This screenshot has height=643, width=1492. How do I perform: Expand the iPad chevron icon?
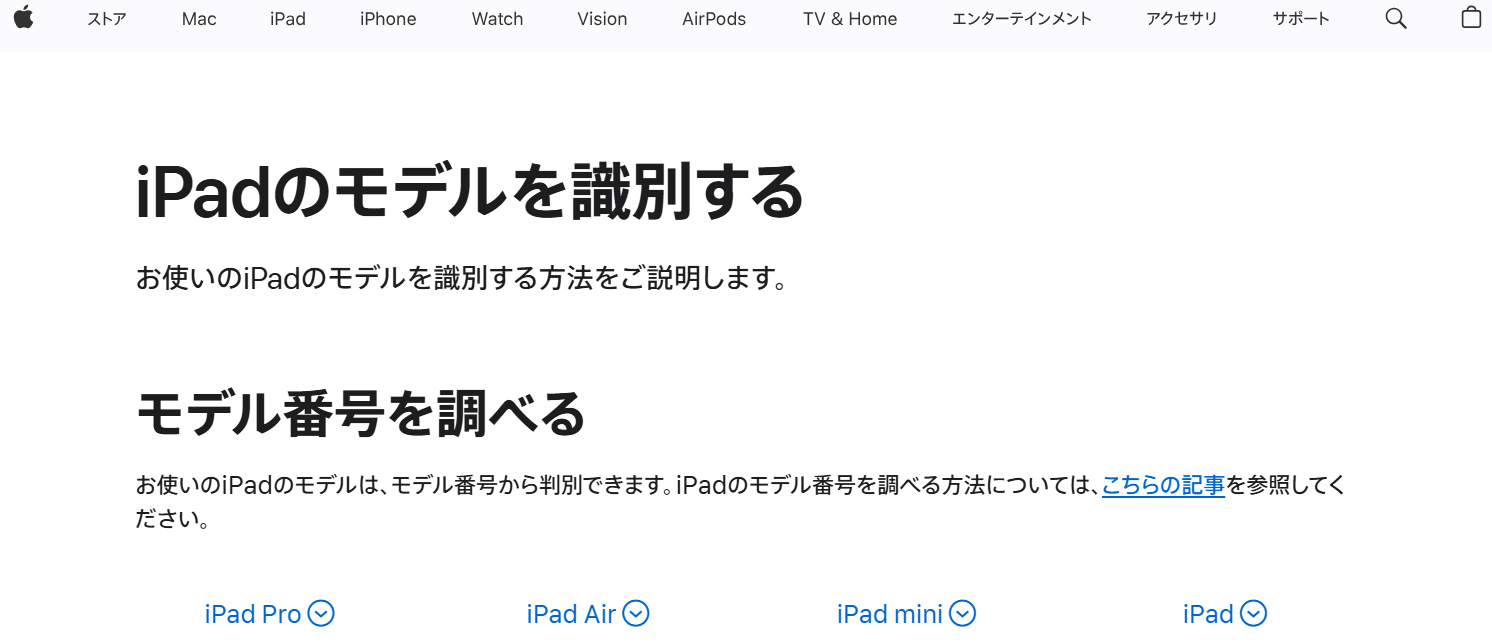point(1253,613)
